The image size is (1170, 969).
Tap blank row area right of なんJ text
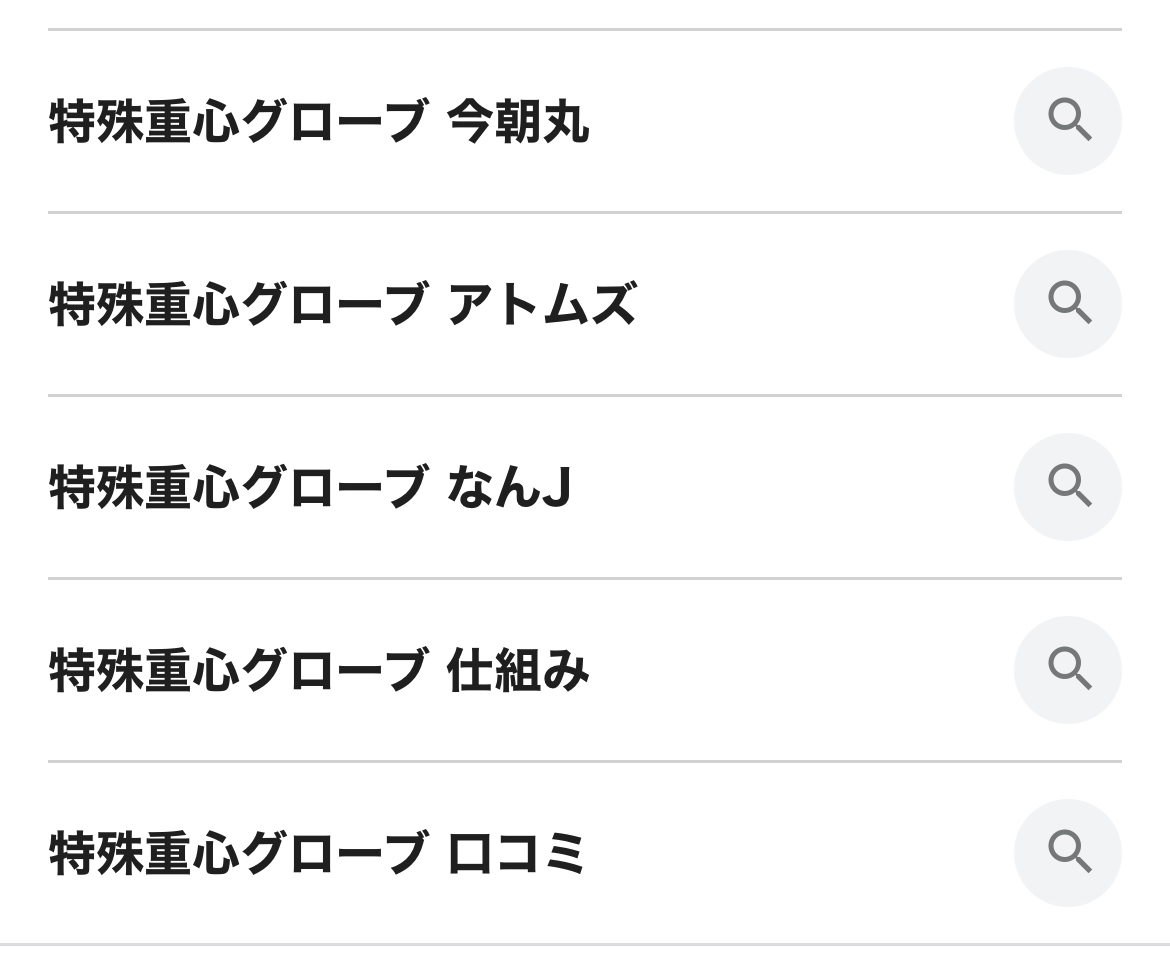tap(790, 488)
